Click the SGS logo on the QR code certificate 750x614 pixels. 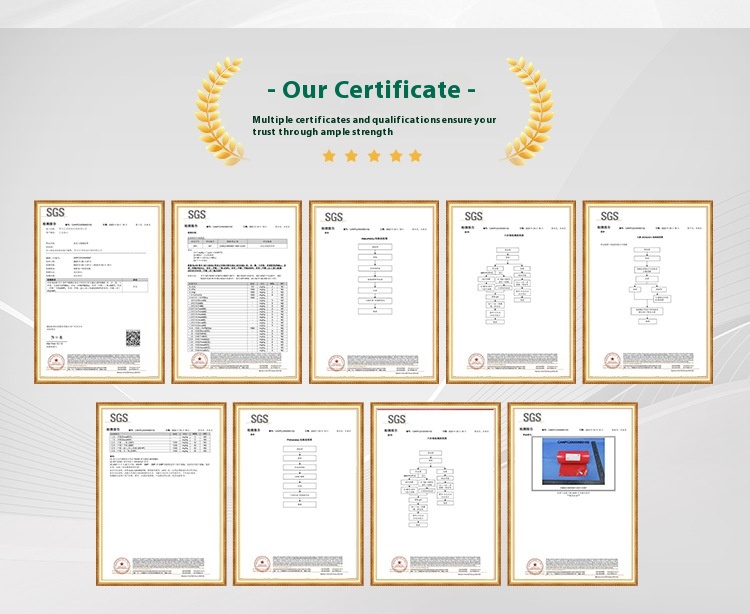click(x=56, y=214)
